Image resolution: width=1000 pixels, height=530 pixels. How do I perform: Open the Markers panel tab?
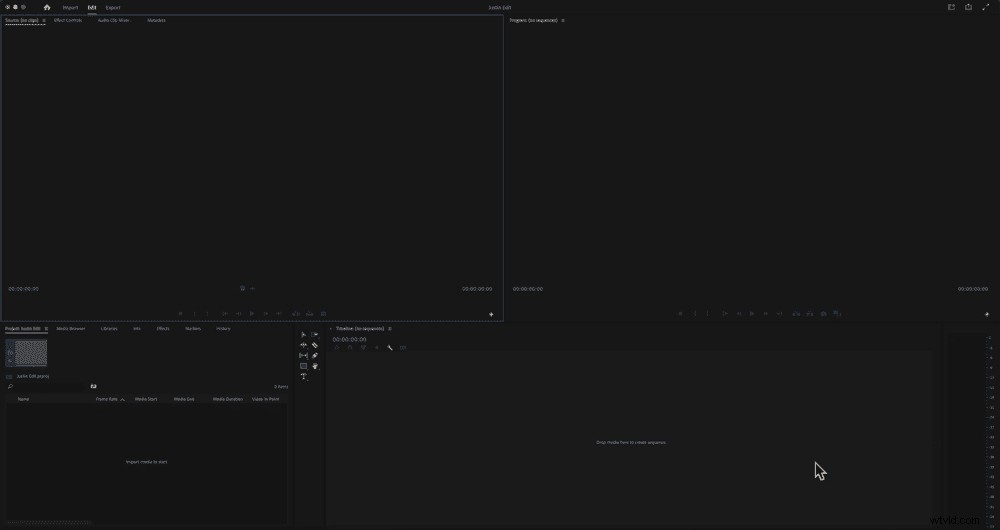(193, 328)
